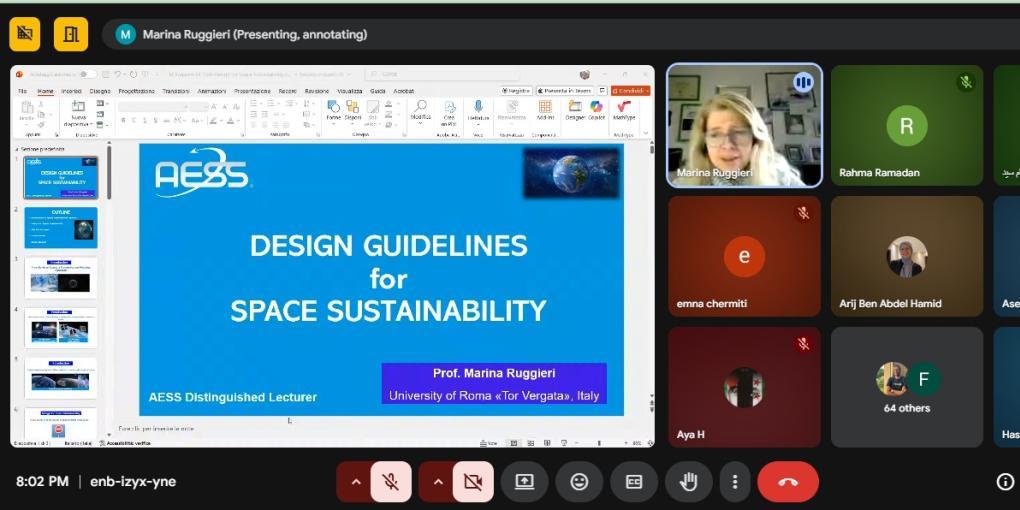Open the 64 others participants tile
This screenshot has width=1020, height=510.
pos(907,387)
